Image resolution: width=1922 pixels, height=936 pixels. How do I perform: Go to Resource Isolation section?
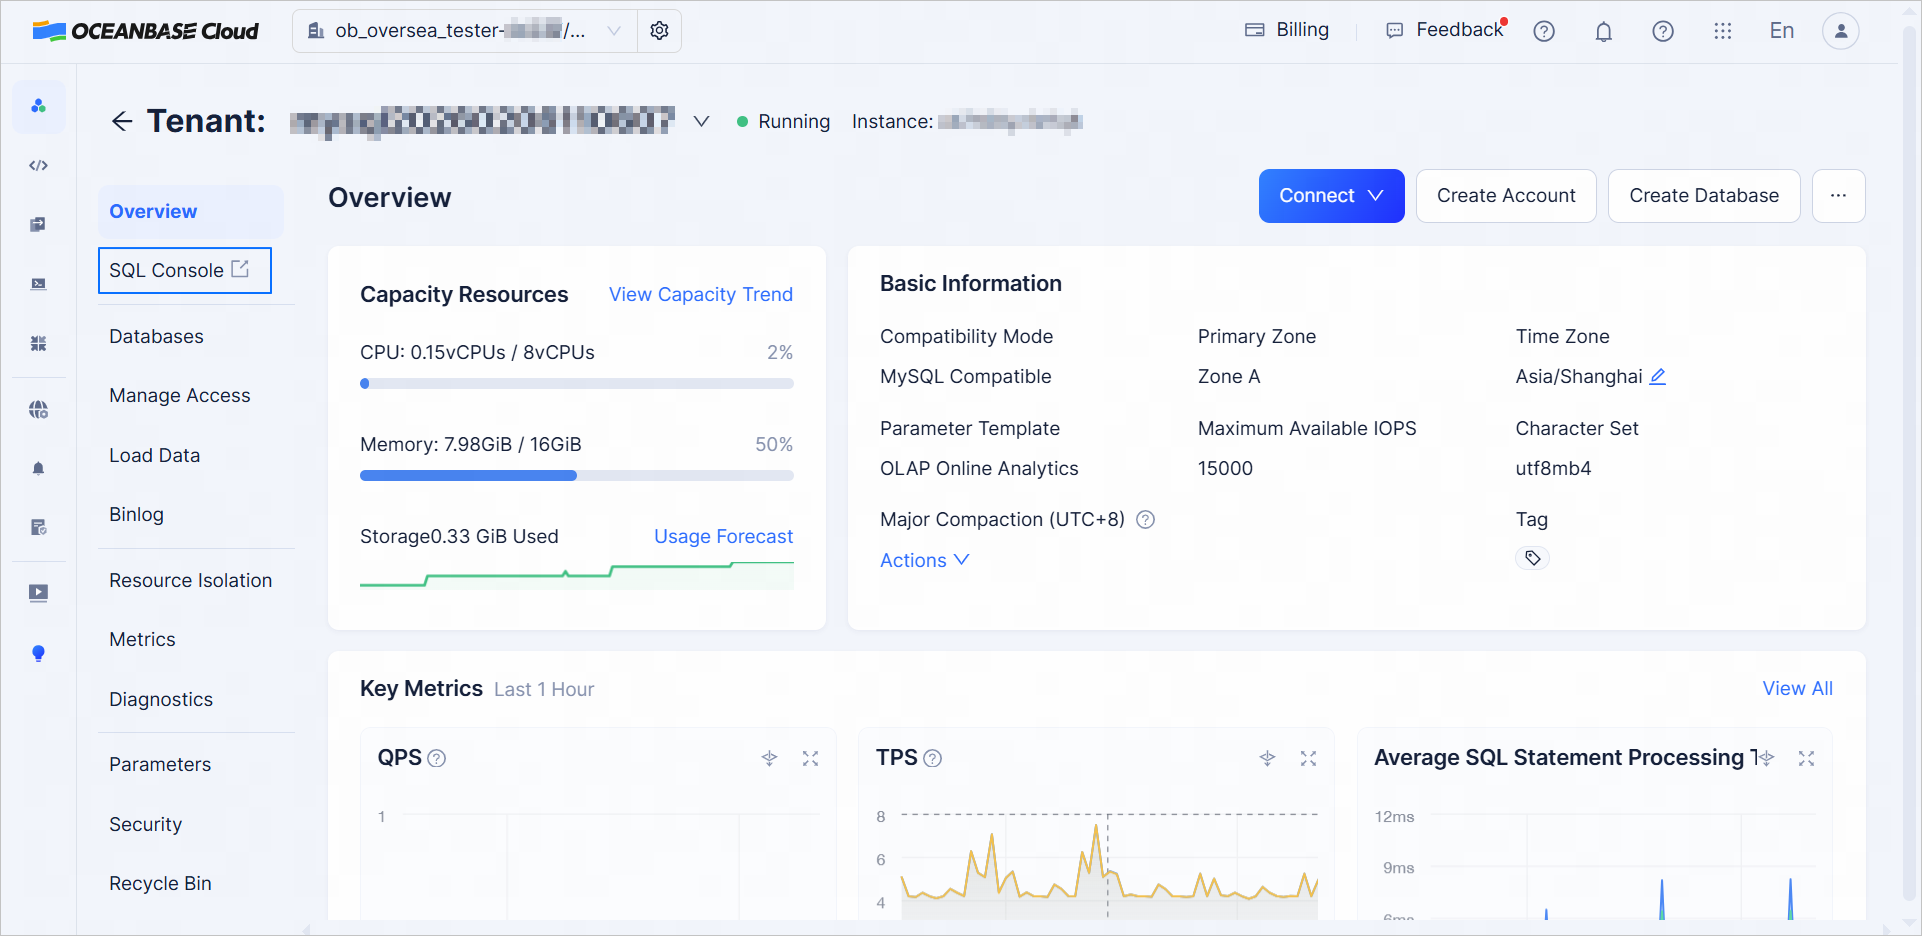click(x=190, y=581)
